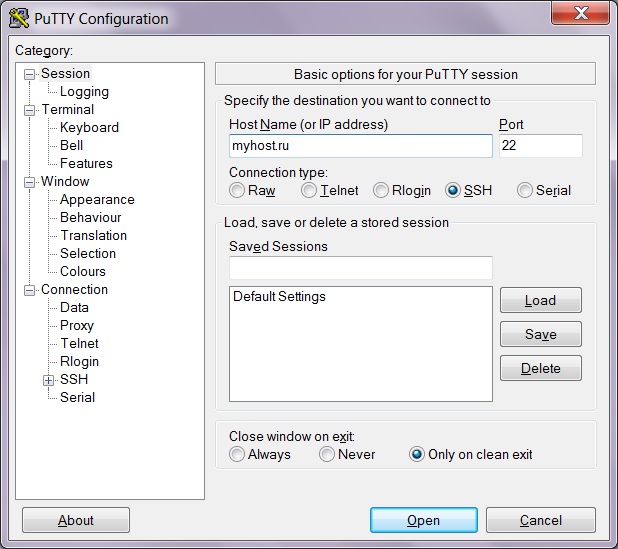Click the Delete session button
618x549 pixels.
coord(541,368)
